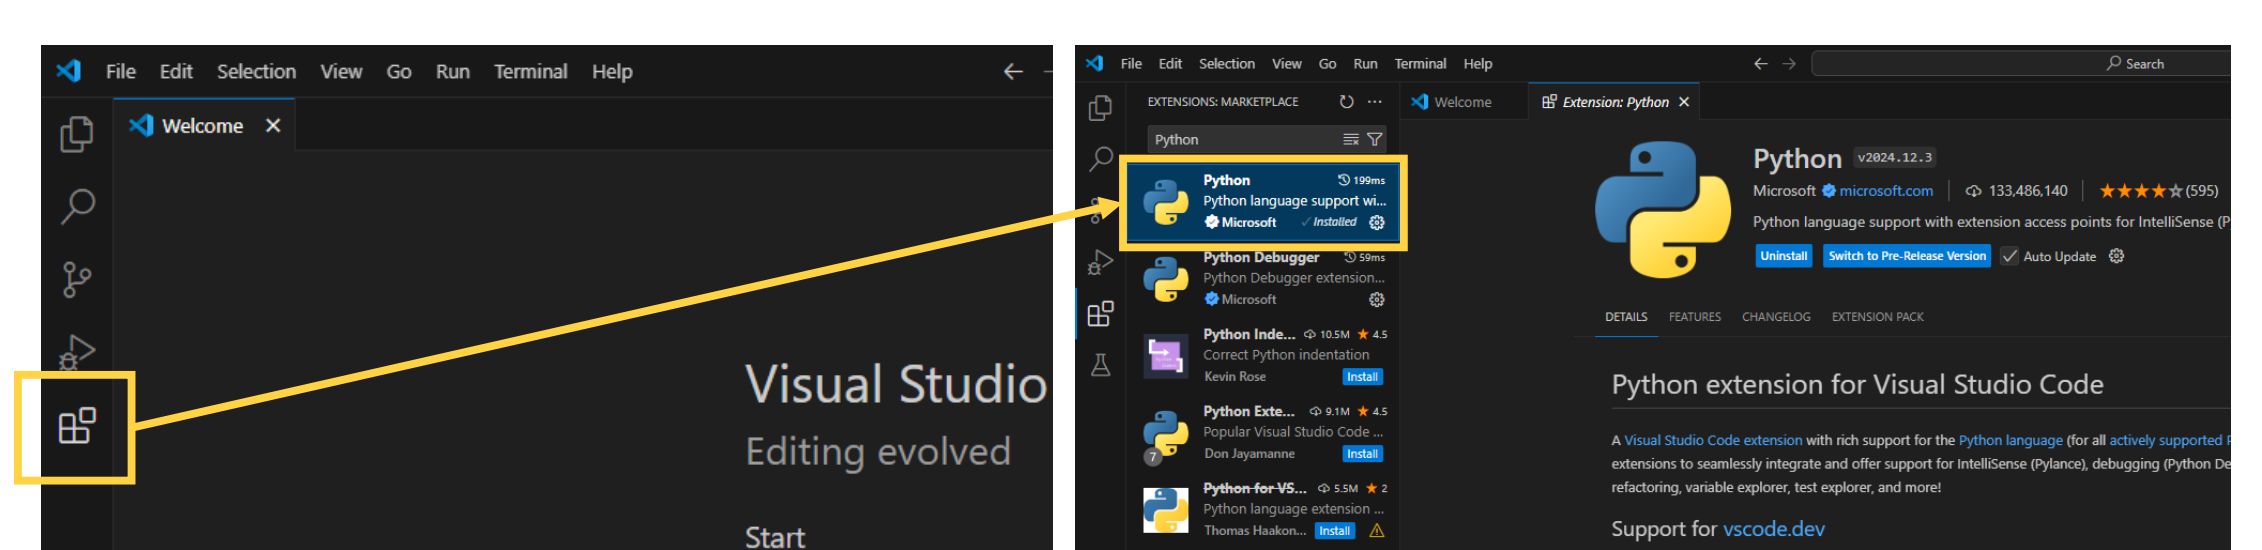
Task: Open the Testing flask view in right window
Action: 1100,365
